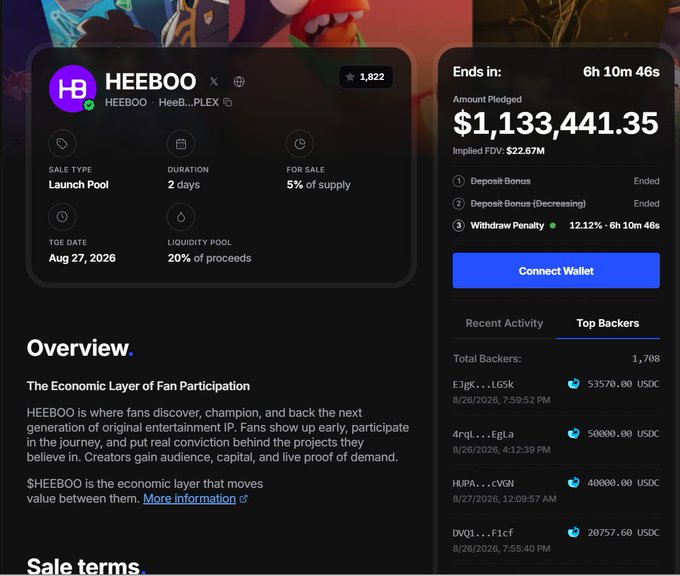
Task: Click the Liquidity Pool droplet icon
Action: [181, 217]
